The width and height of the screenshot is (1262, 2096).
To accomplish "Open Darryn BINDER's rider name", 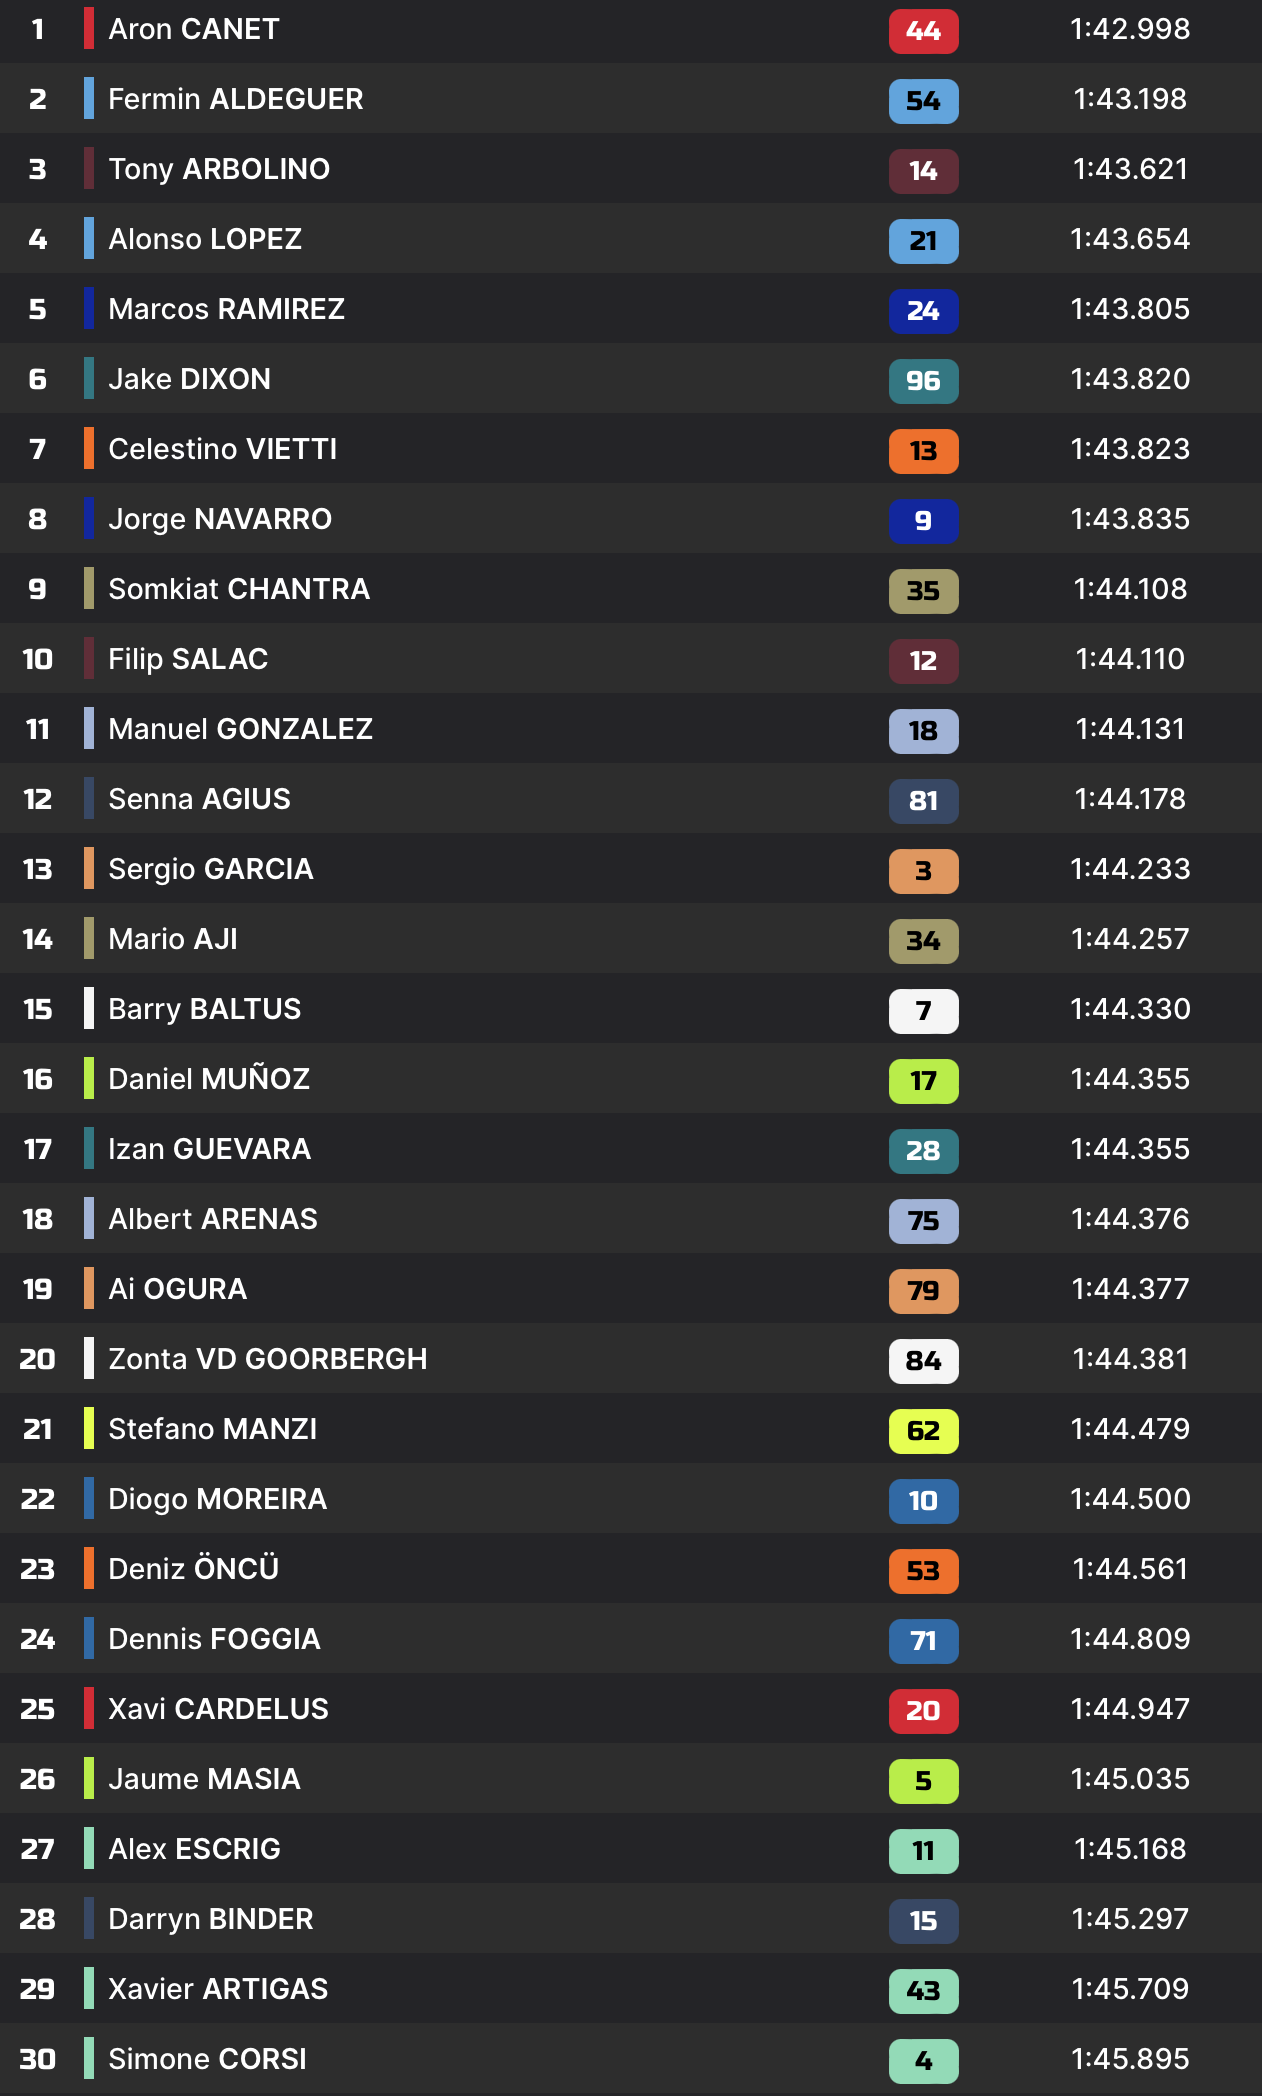I will (211, 1919).
